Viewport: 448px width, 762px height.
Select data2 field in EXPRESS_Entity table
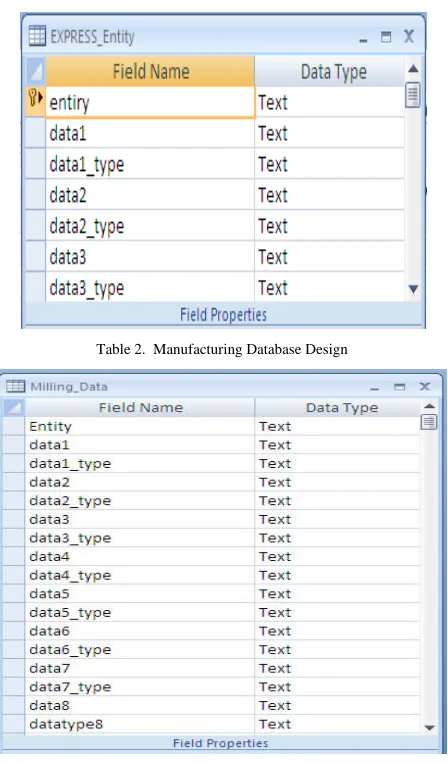tap(150, 194)
